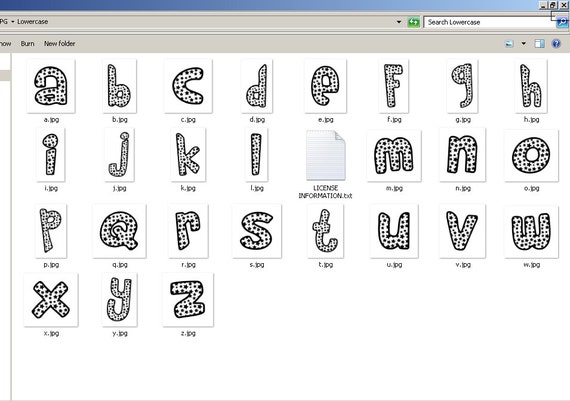Click the New folder button

[59, 44]
